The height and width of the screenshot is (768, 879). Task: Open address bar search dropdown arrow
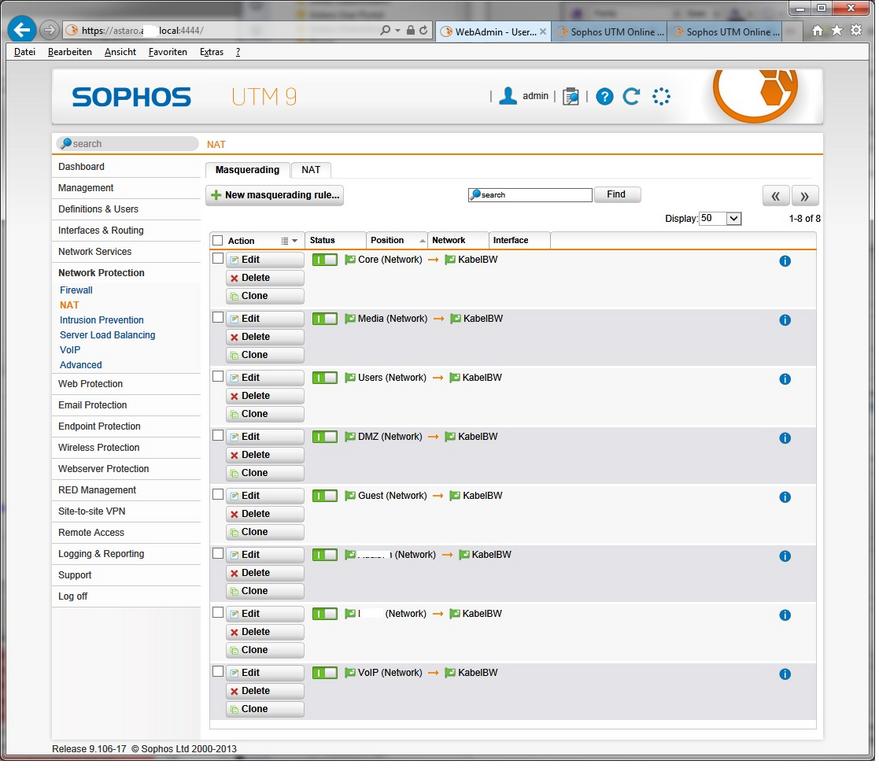click(398, 30)
